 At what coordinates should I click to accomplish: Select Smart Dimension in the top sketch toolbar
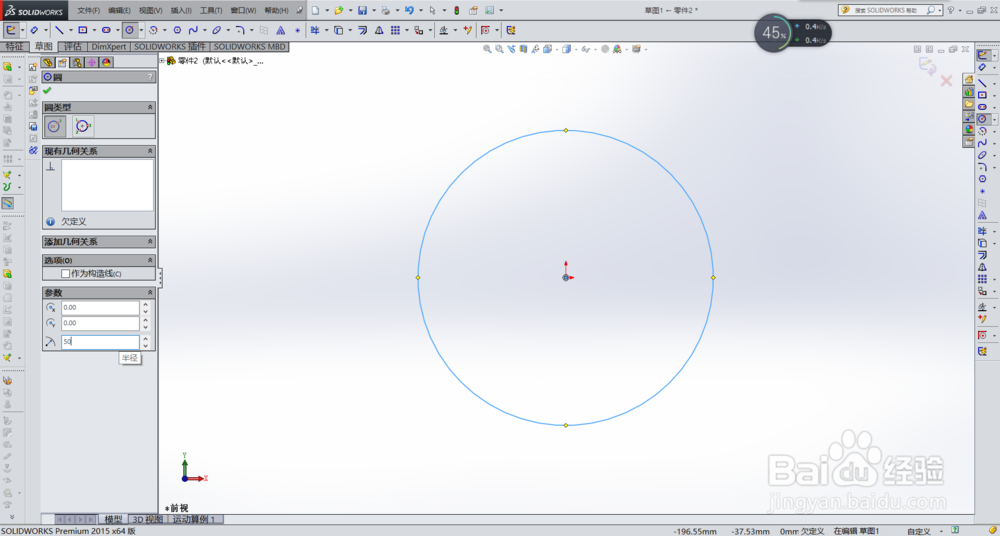[x=34, y=30]
